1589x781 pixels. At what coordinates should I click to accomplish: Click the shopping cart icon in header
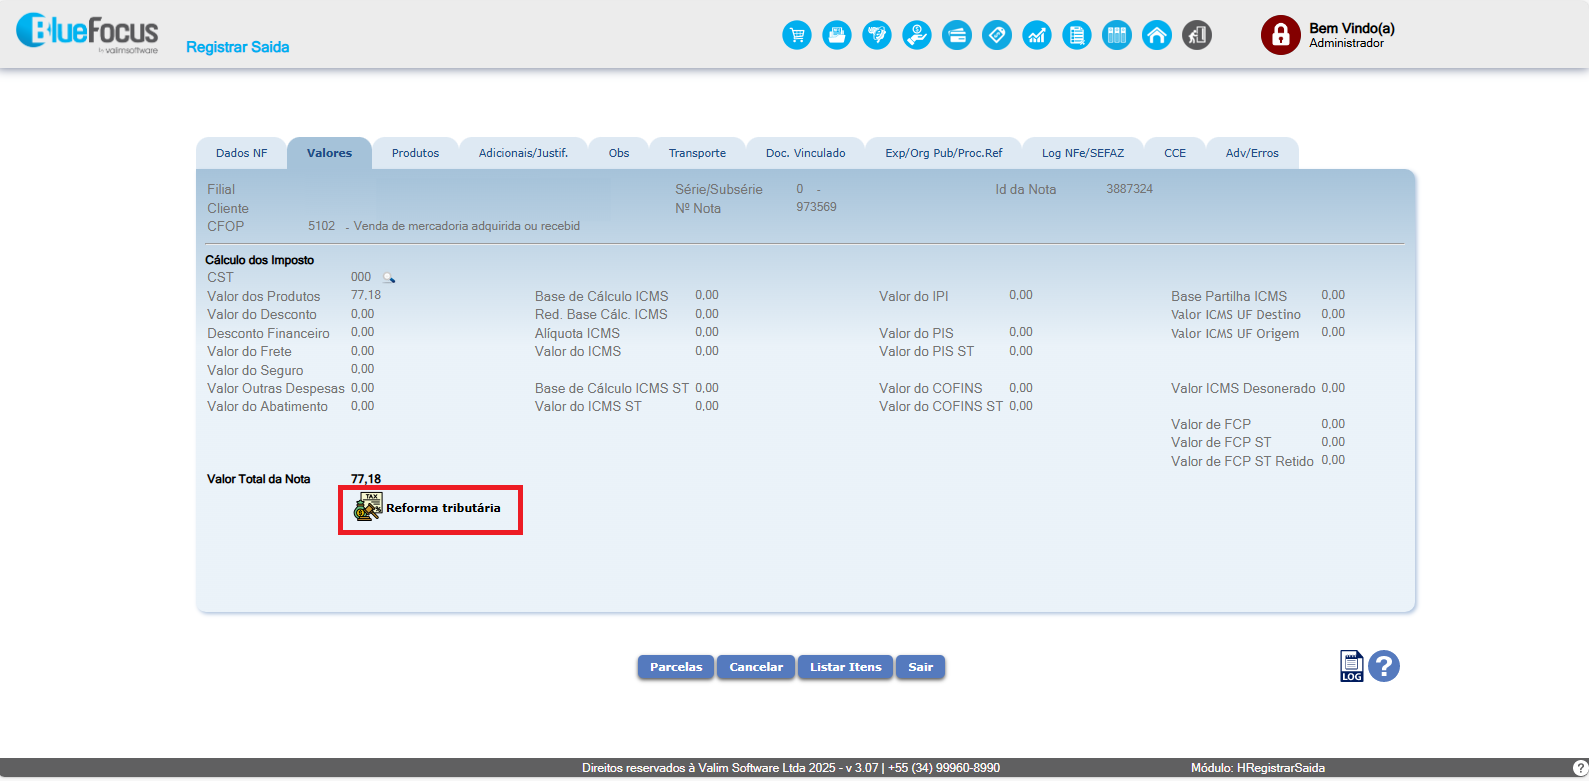point(797,36)
